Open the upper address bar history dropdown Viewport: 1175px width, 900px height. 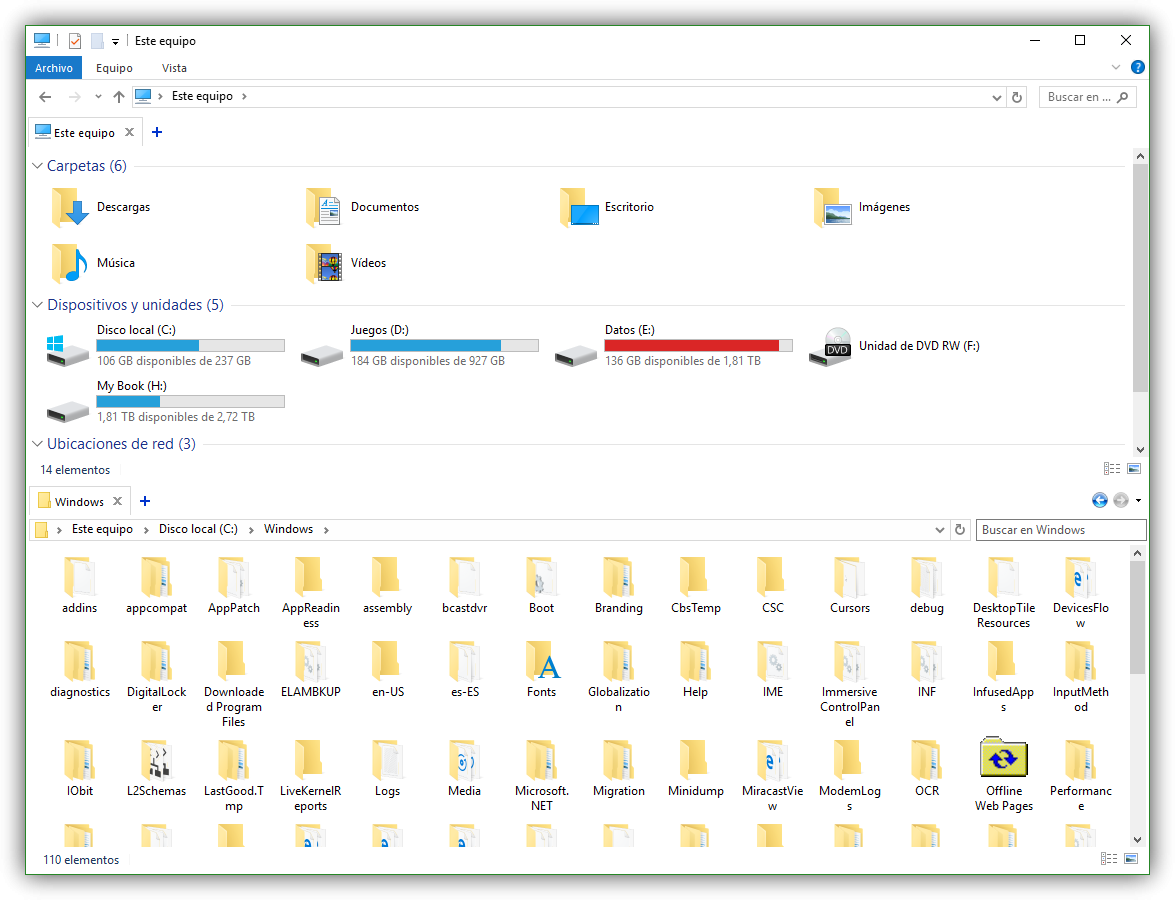click(997, 97)
